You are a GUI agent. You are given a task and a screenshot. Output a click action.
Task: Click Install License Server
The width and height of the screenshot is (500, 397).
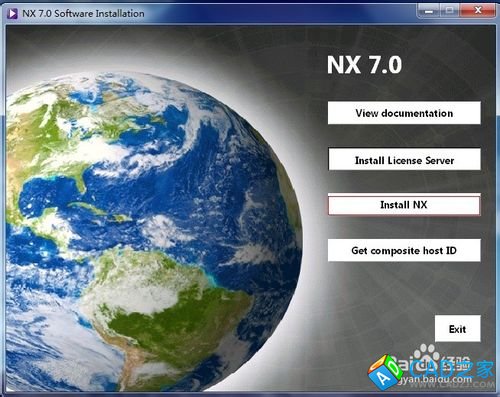pos(404,160)
